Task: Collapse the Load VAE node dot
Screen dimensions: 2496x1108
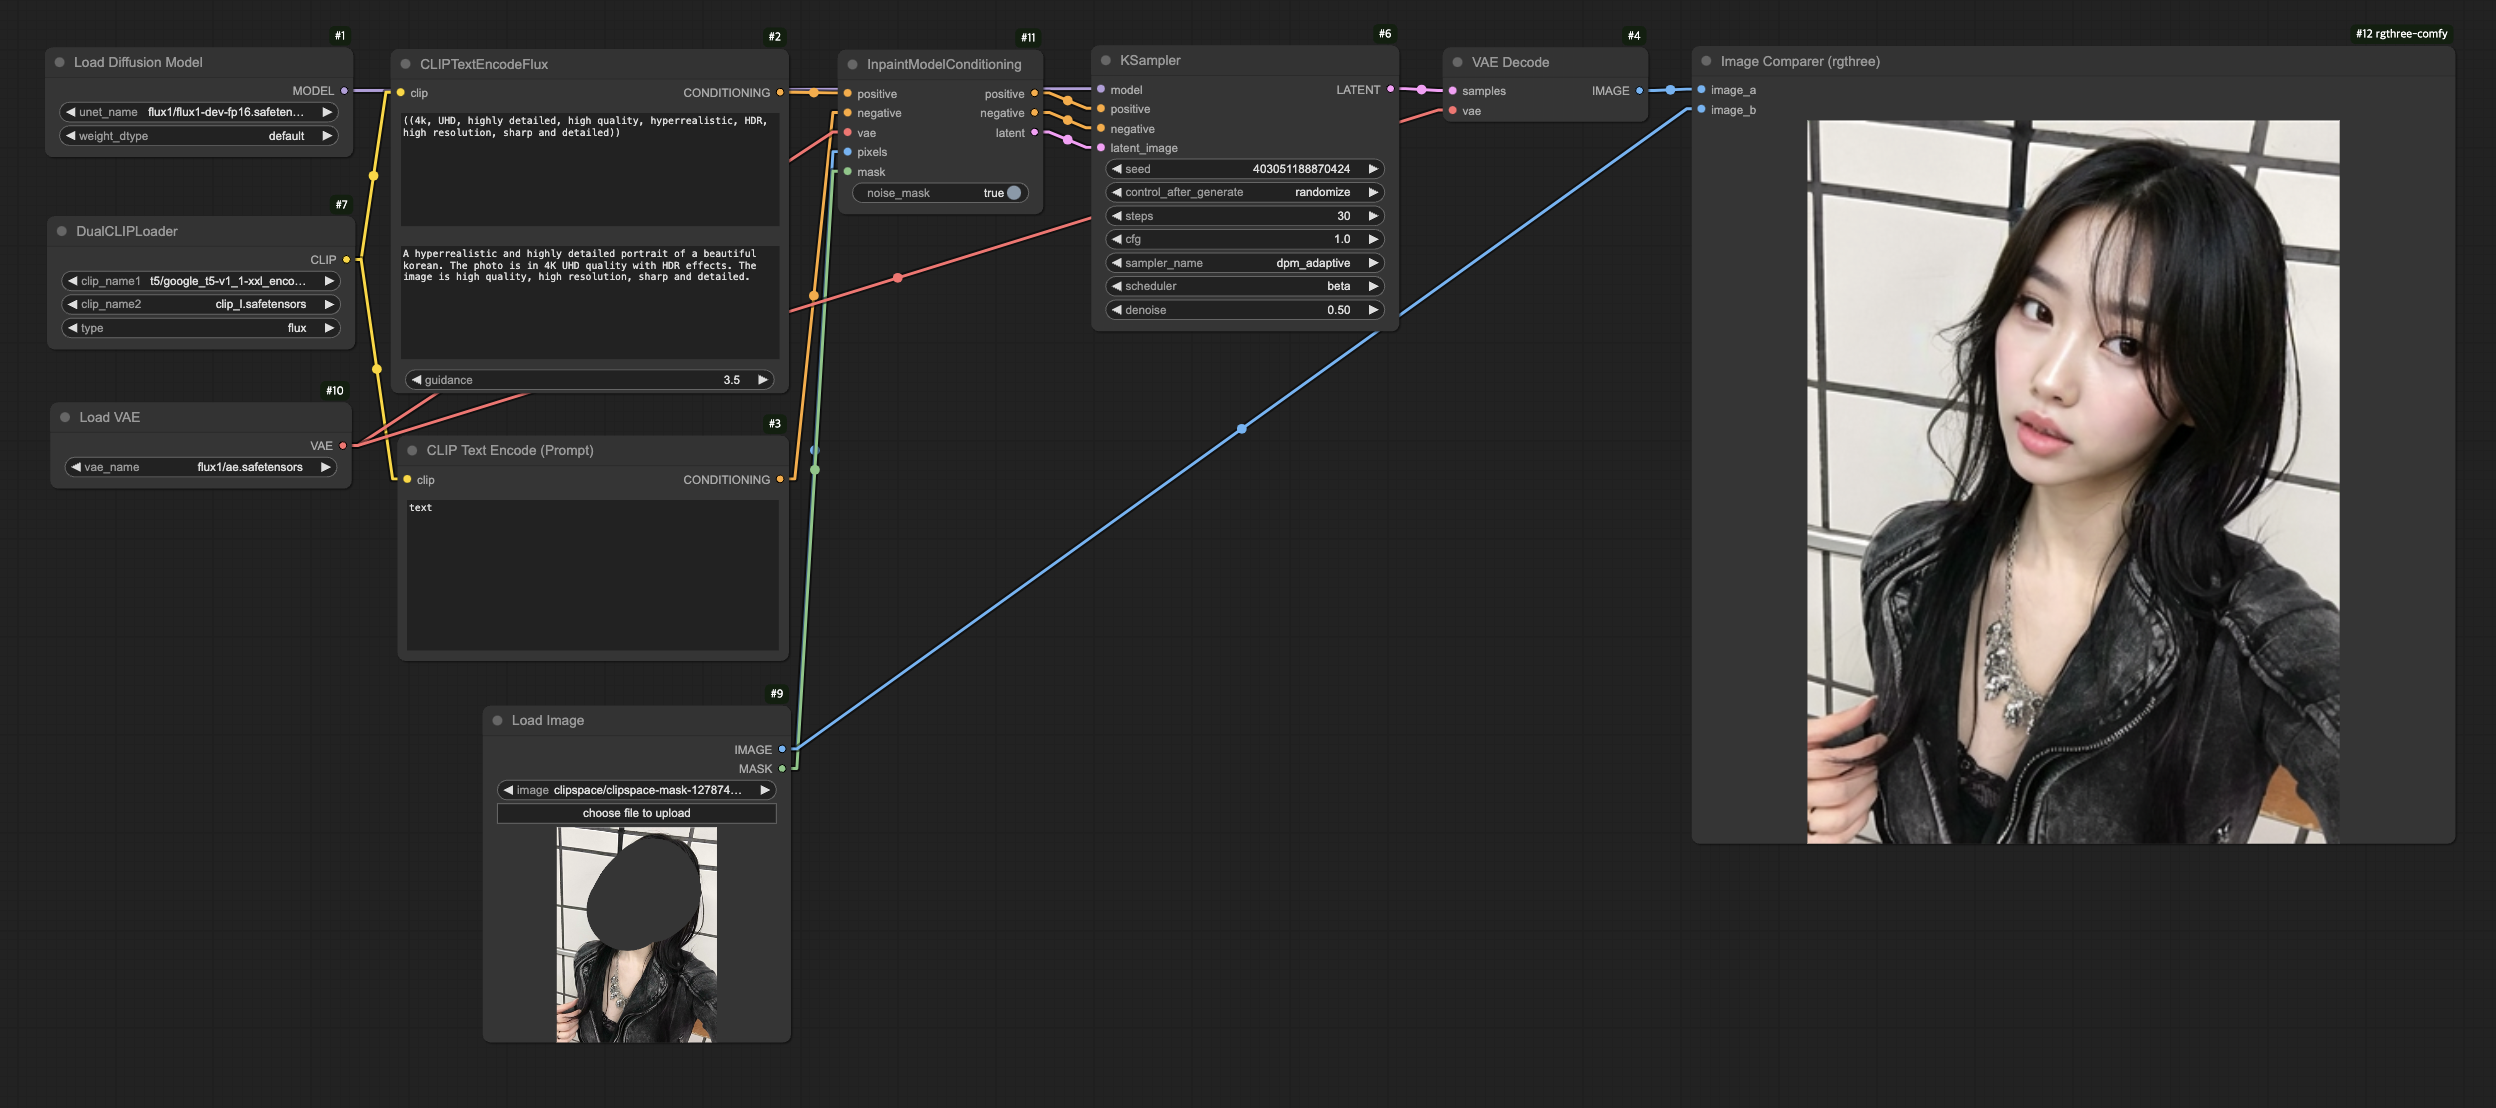Action: 65,417
